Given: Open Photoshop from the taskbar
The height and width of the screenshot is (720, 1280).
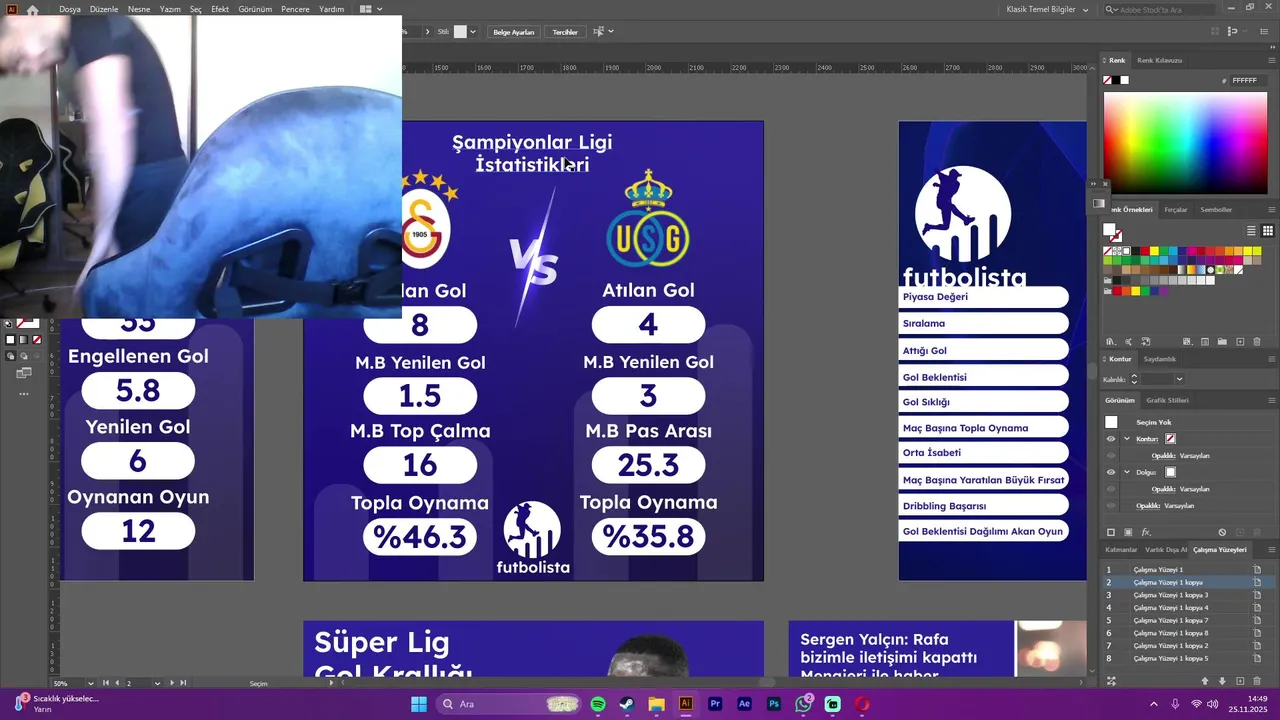Looking at the screenshot, I should pyautogui.click(x=774, y=704).
